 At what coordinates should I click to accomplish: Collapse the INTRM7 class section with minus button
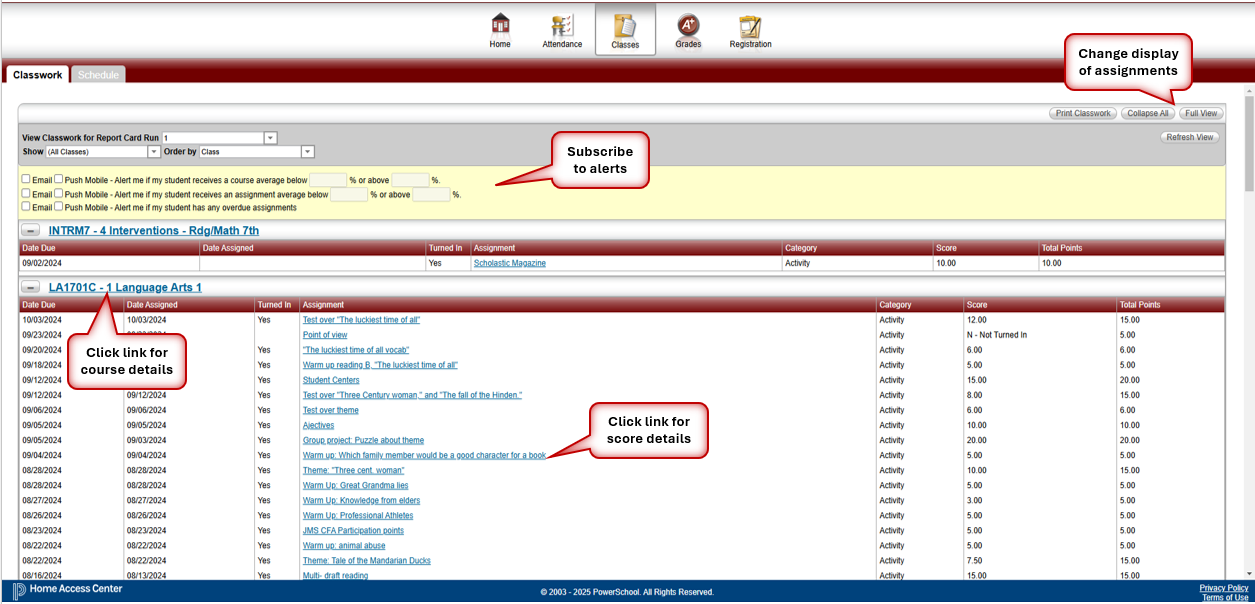[31, 231]
